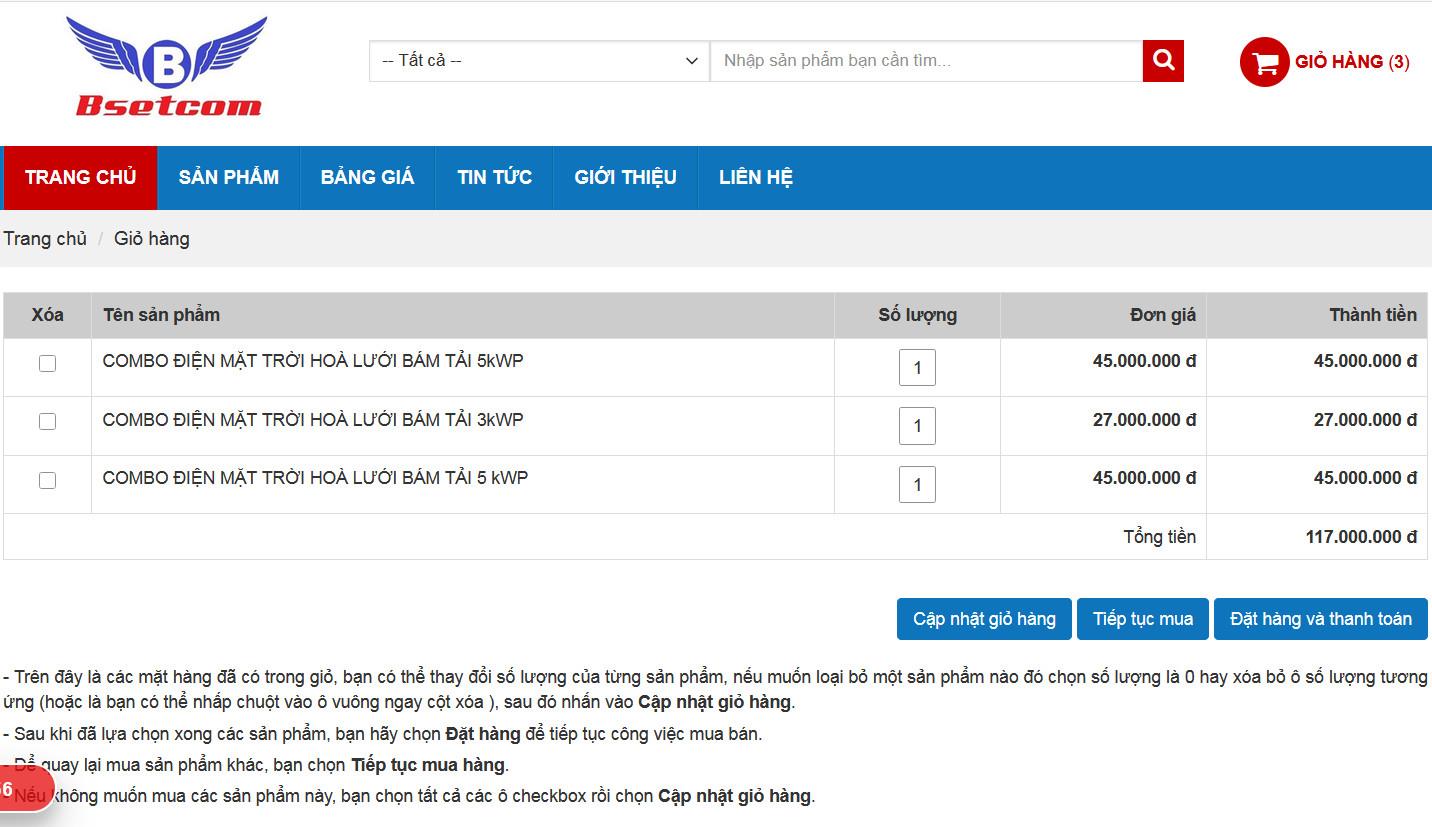Focus the product search input field
Viewport: 1432px width, 827px height.
[925, 61]
